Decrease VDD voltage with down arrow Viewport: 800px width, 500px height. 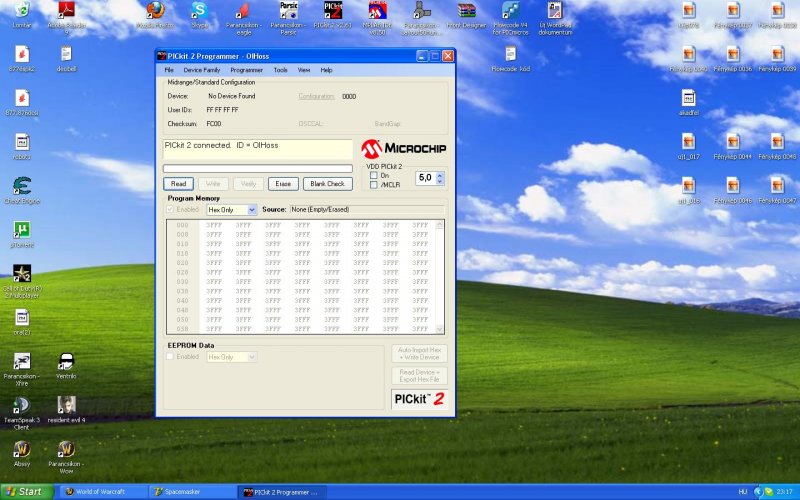pyautogui.click(x=440, y=181)
